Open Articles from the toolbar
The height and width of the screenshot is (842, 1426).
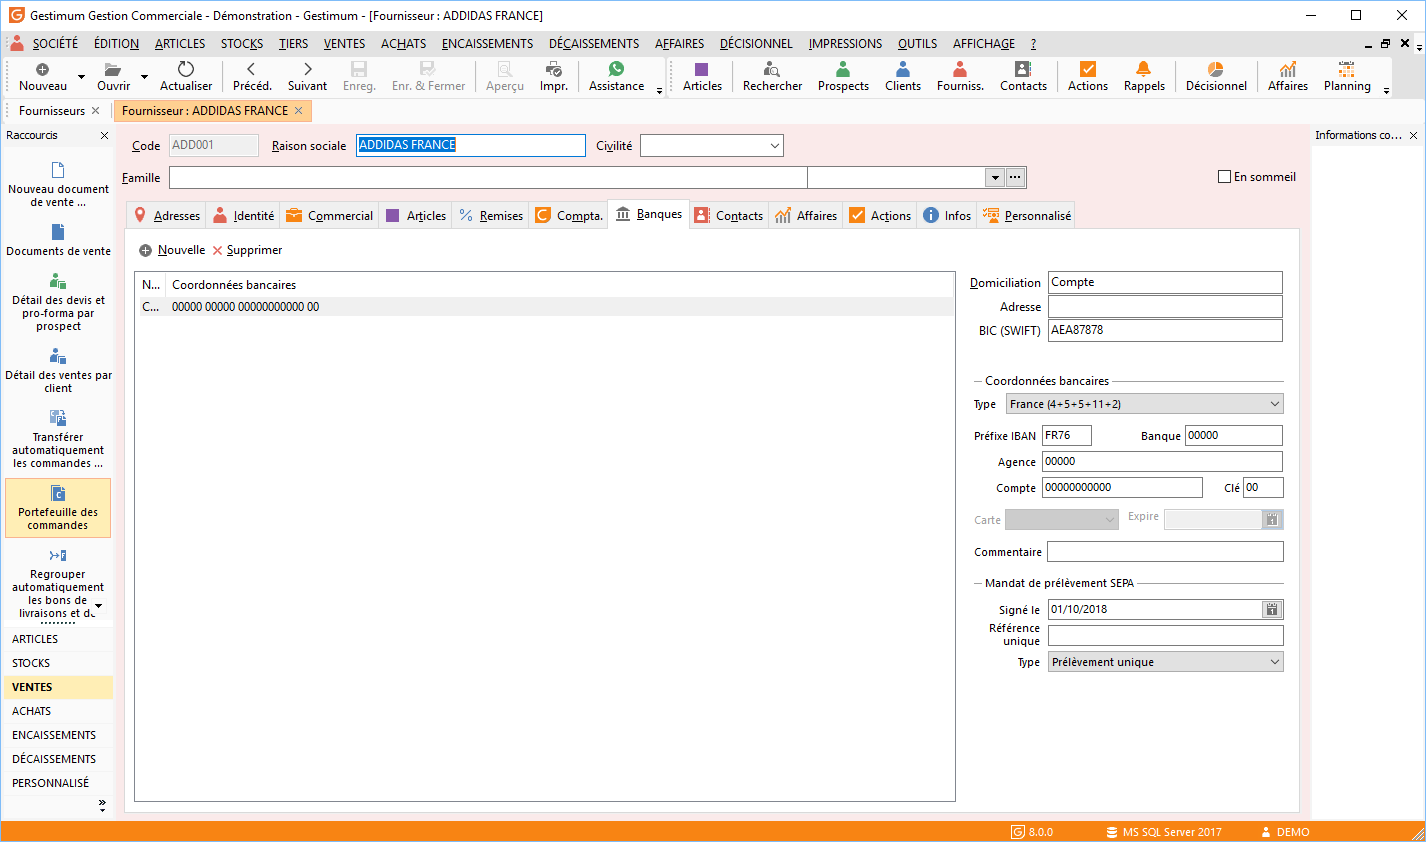(702, 77)
